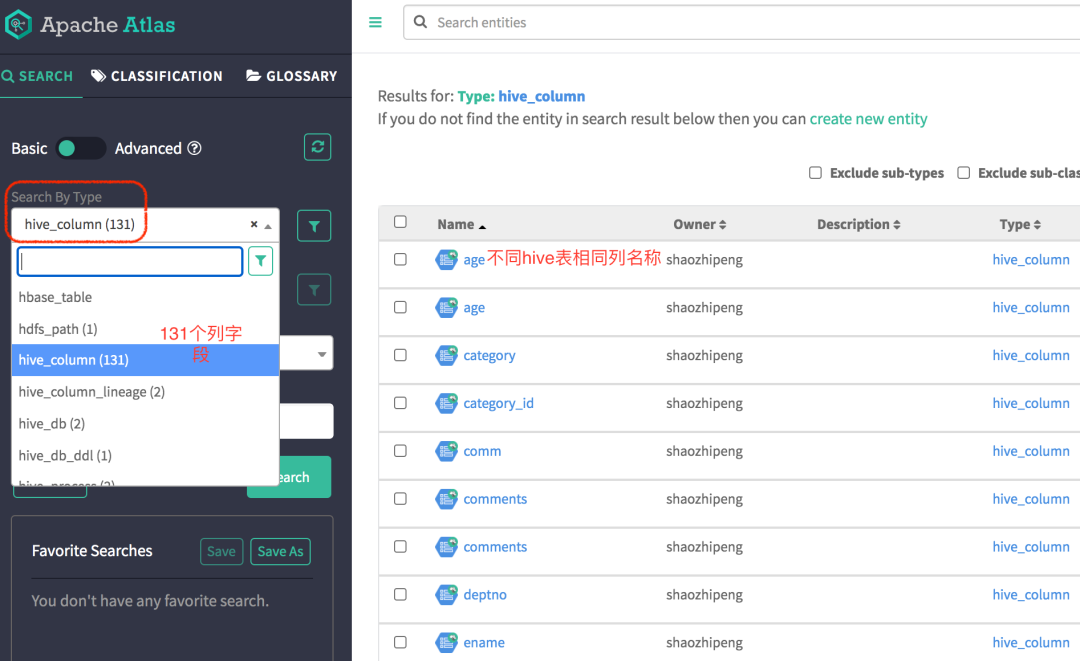The width and height of the screenshot is (1080, 661).
Task: Click entity icon of category row
Action: click(446, 355)
